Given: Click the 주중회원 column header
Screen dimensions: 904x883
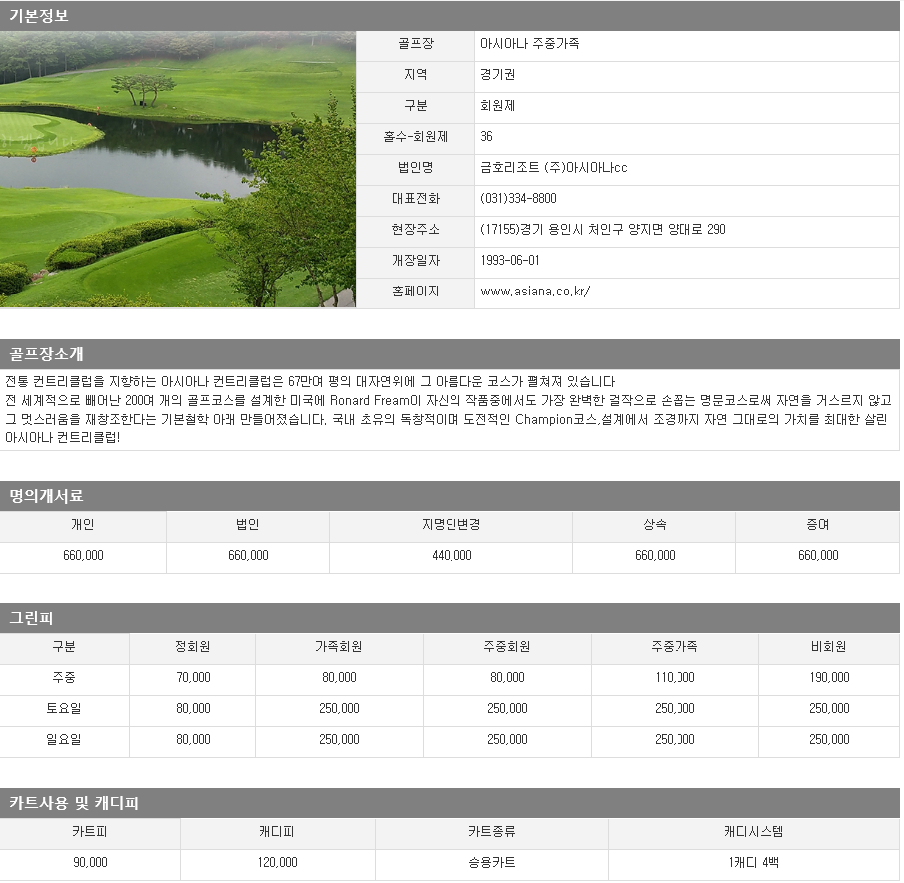Looking at the screenshot, I should coord(507,647).
